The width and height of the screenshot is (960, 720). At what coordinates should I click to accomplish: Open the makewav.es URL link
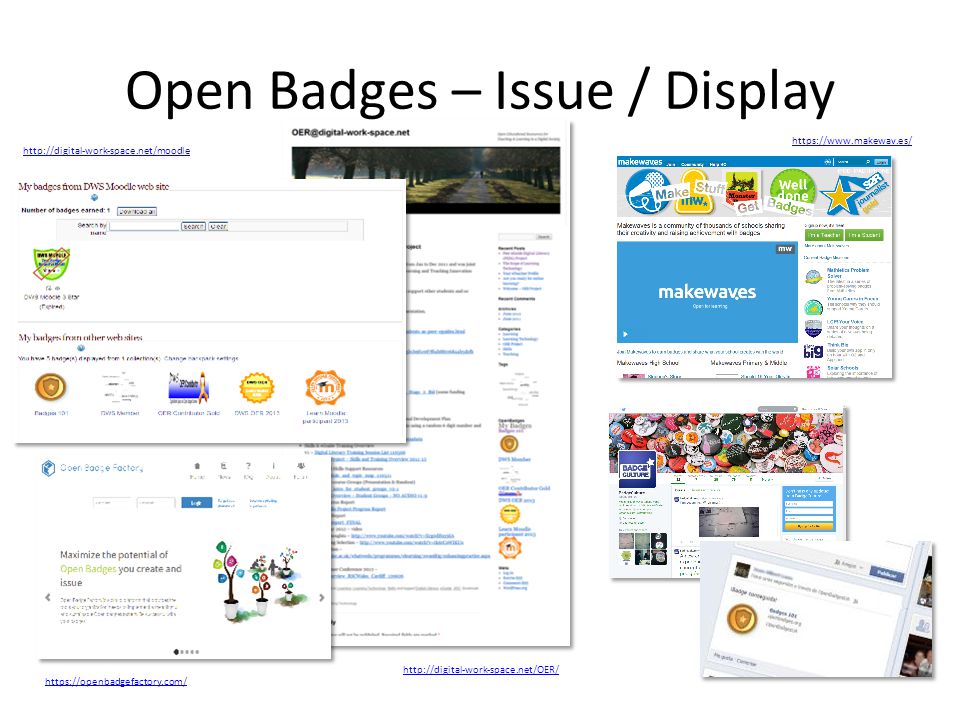pos(852,141)
